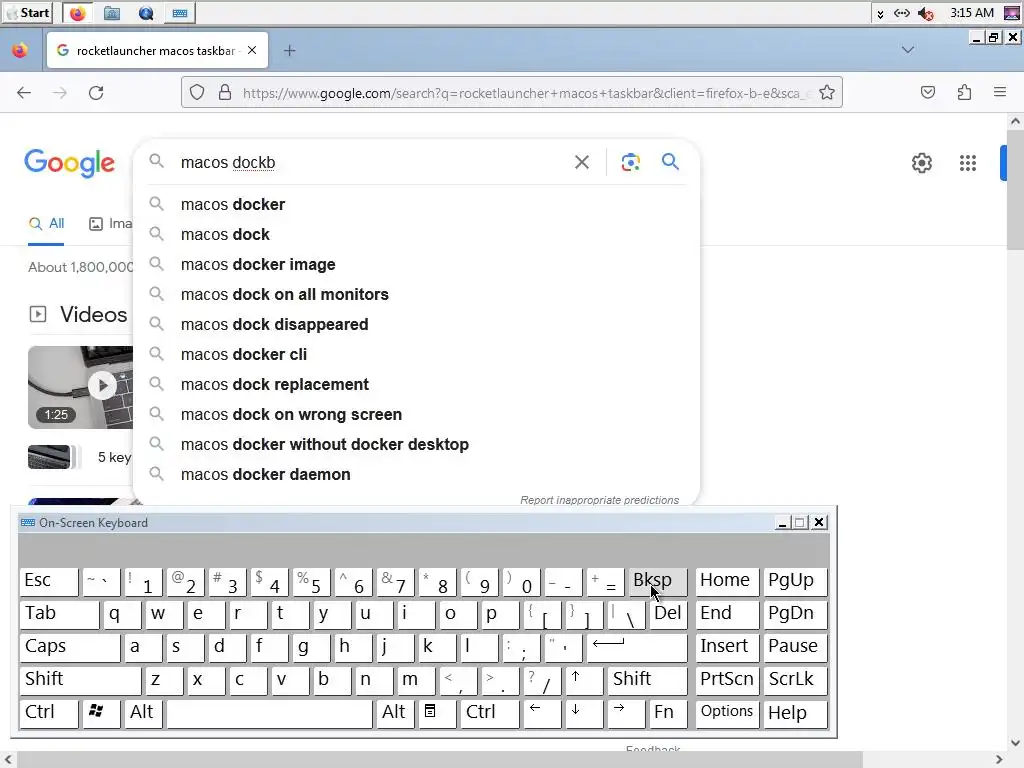The width and height of the screenshot is (1024, 768).
Task: Click the tracking protection shield icon
Action: [197, 93]
